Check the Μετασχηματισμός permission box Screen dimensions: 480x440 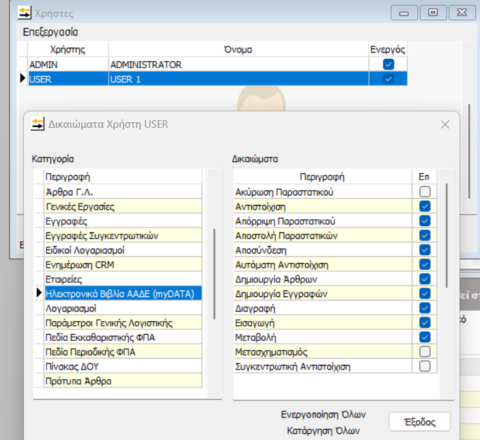[425, 351]
